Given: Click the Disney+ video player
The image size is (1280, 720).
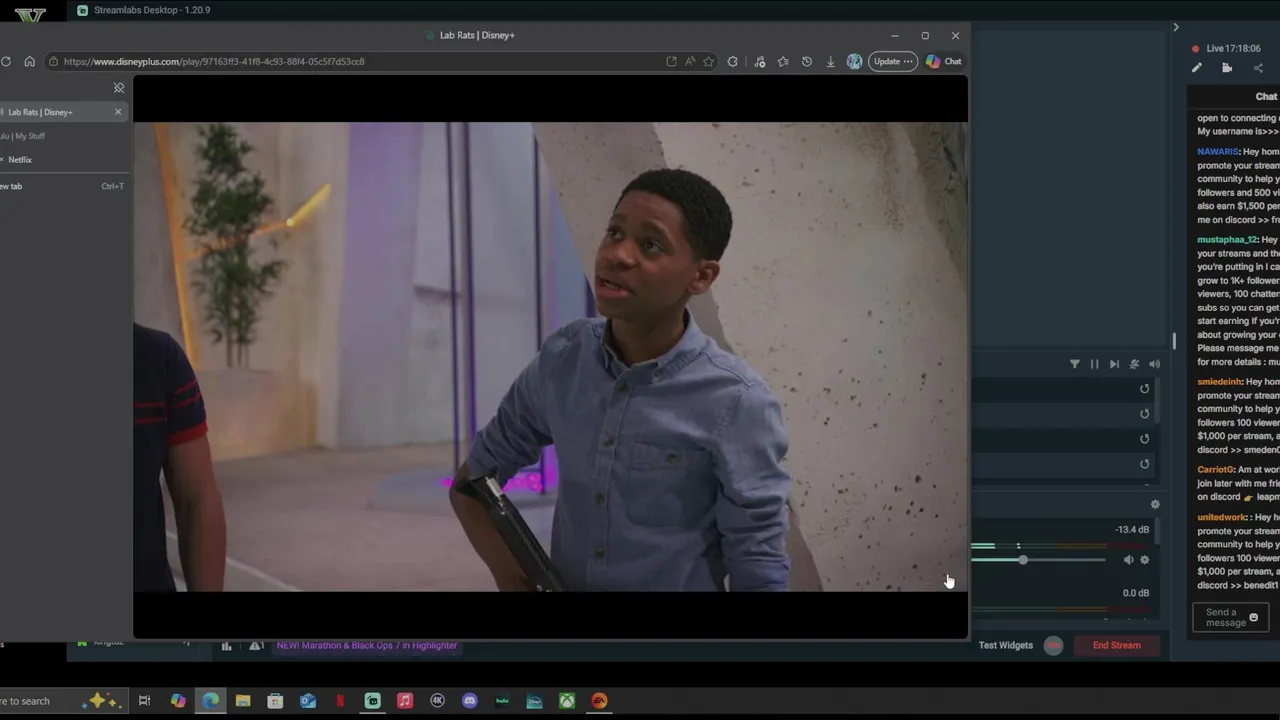Looking at the screenshot, I should (550, 357).
